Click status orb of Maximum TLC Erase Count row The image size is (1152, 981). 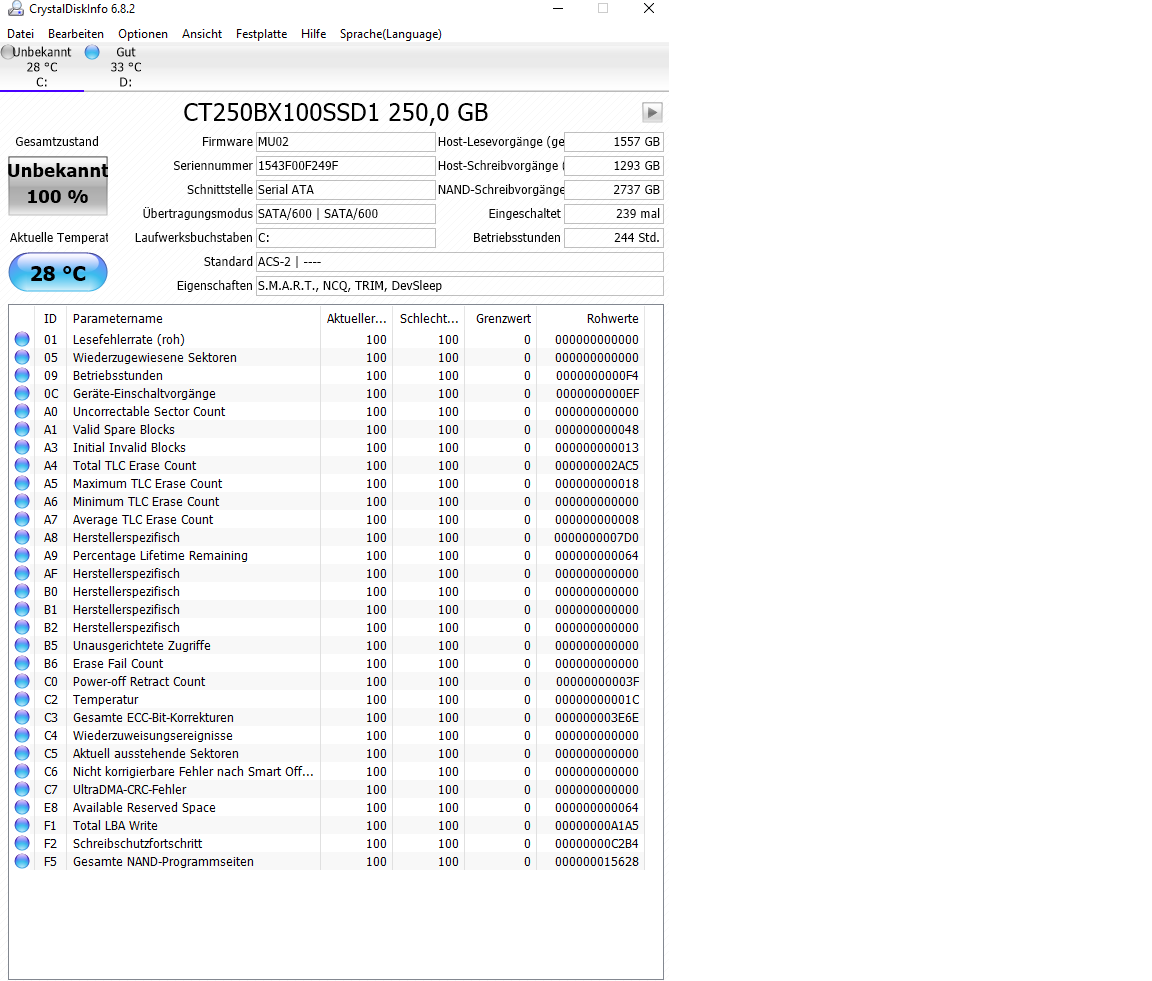pos(22,484)
